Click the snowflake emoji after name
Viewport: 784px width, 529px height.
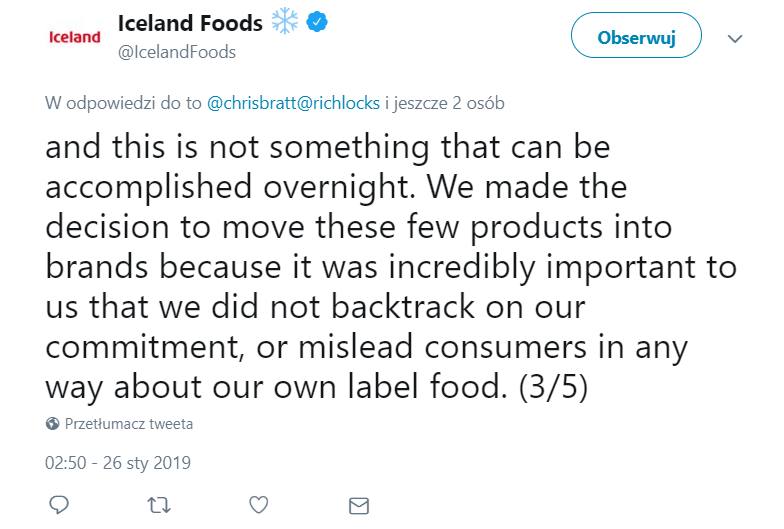(x=286, y=22)
